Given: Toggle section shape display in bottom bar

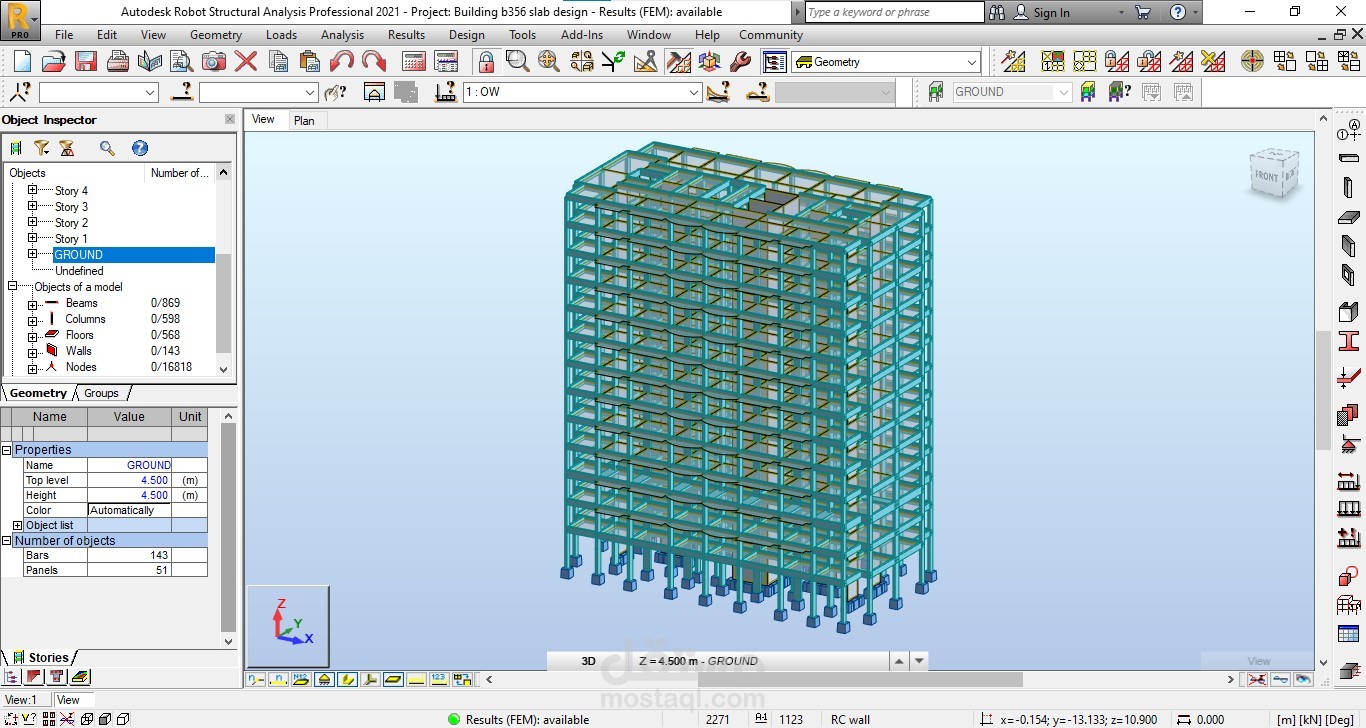Looking at the screenshot, I should [x=371, y=679].
